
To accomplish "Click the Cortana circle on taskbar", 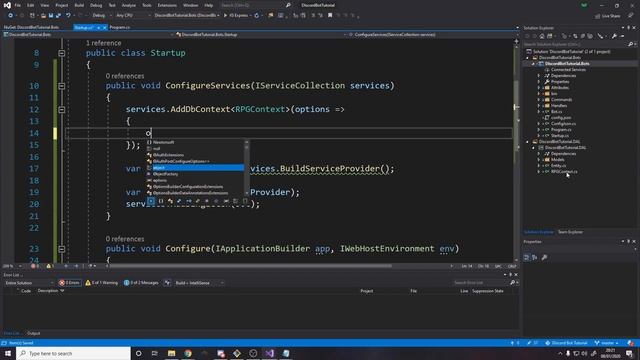I will 138,353.
